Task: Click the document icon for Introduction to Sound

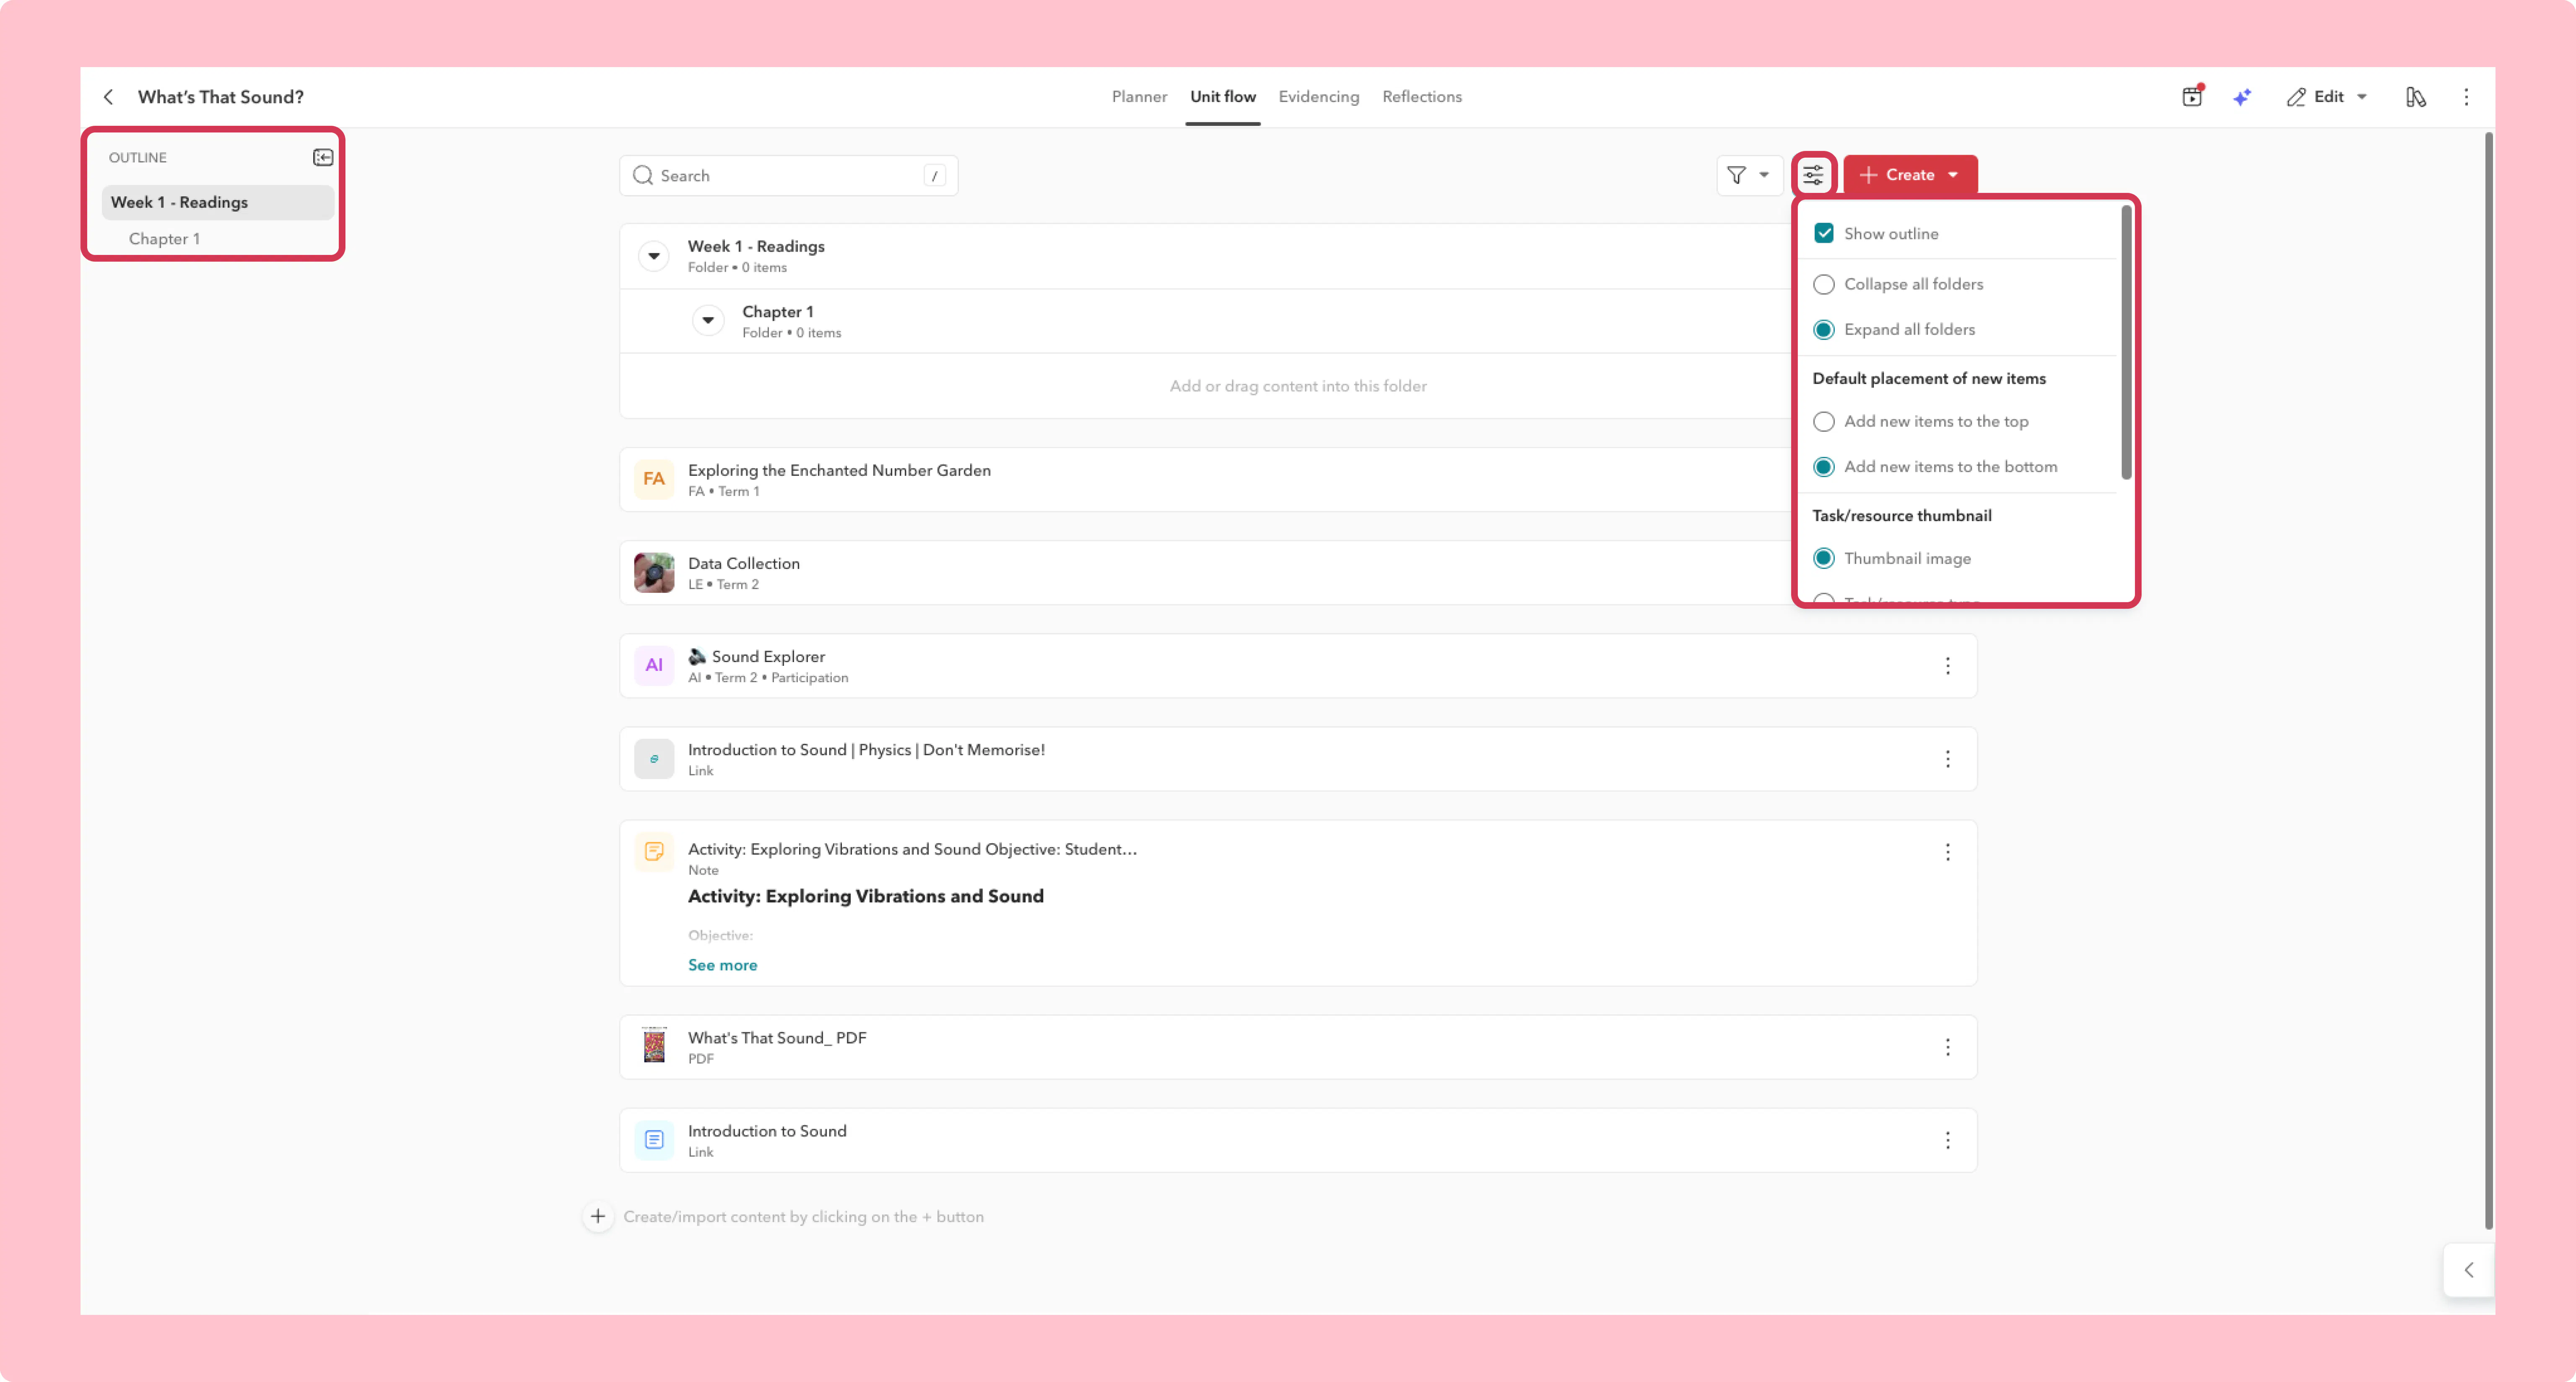Action: [654, 1140]
